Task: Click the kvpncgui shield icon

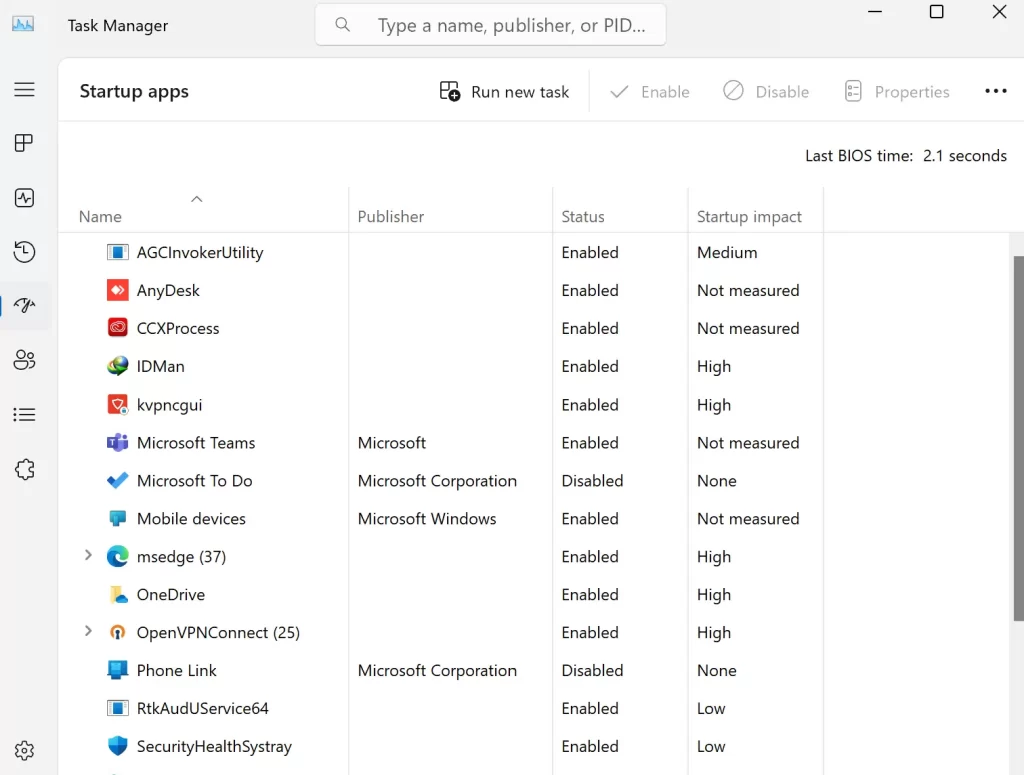Action: (118, 405)
